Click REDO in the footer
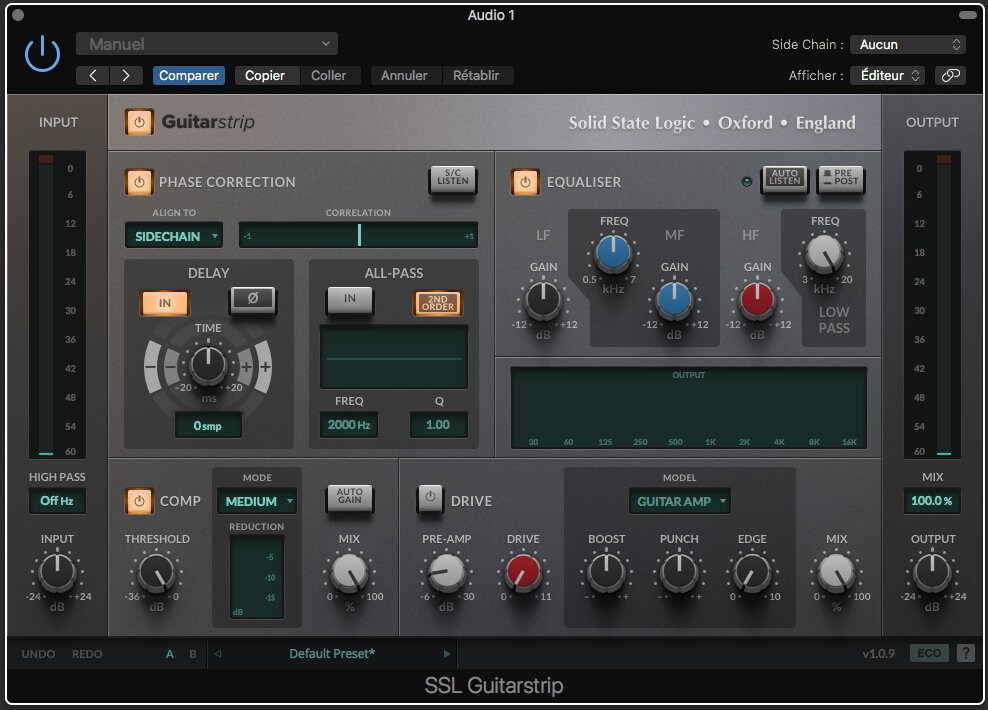The width and height of the screenshot is (988, 710). (x=87, y=654)
